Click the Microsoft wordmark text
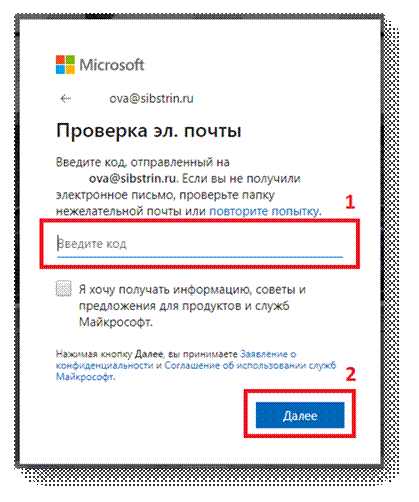Screen dimensions: 419x502 pos(112,65)
